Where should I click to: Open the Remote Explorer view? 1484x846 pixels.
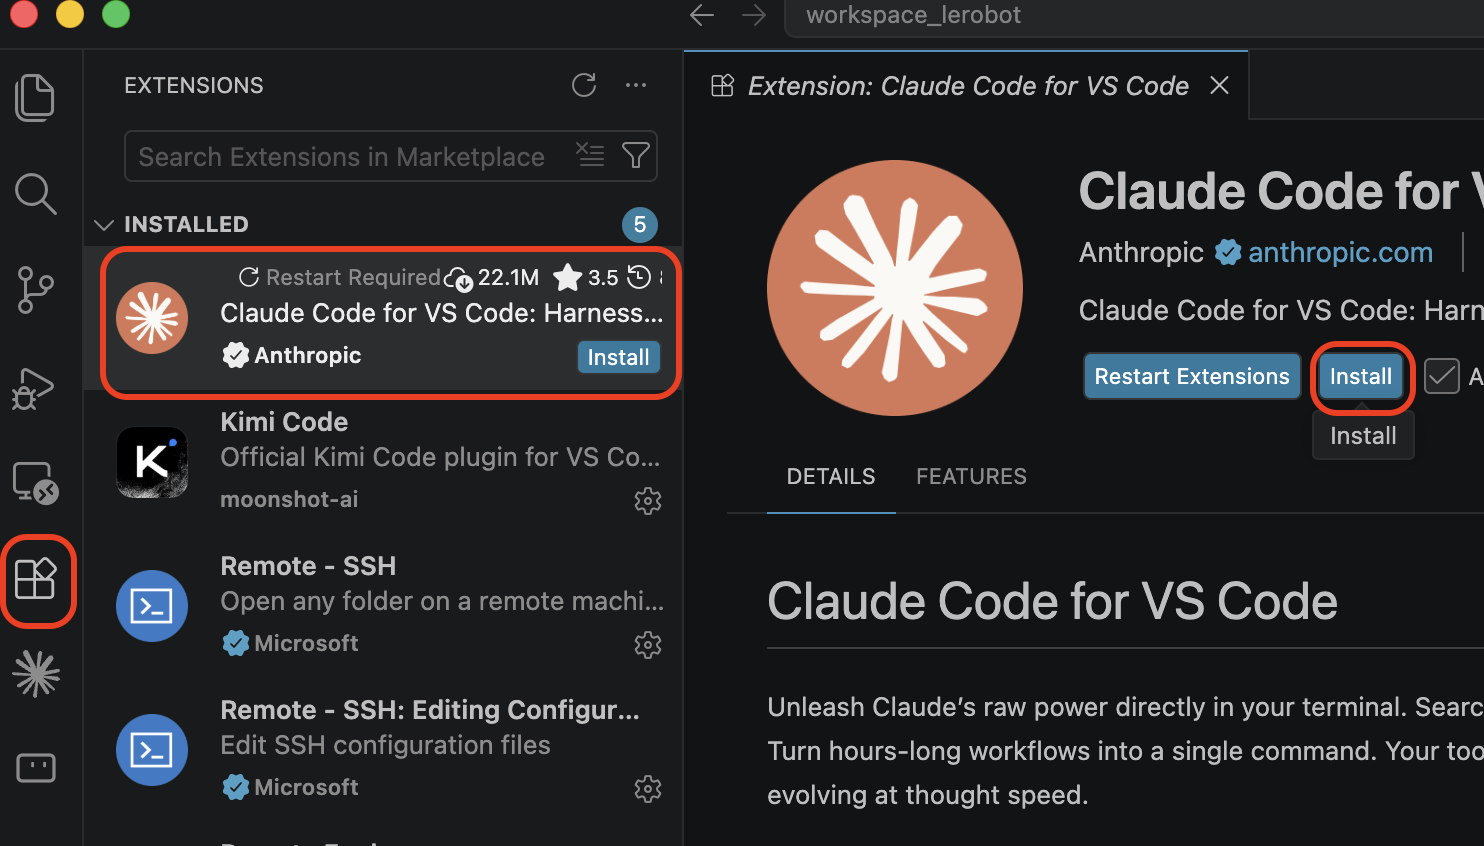[x=35, y=482]
